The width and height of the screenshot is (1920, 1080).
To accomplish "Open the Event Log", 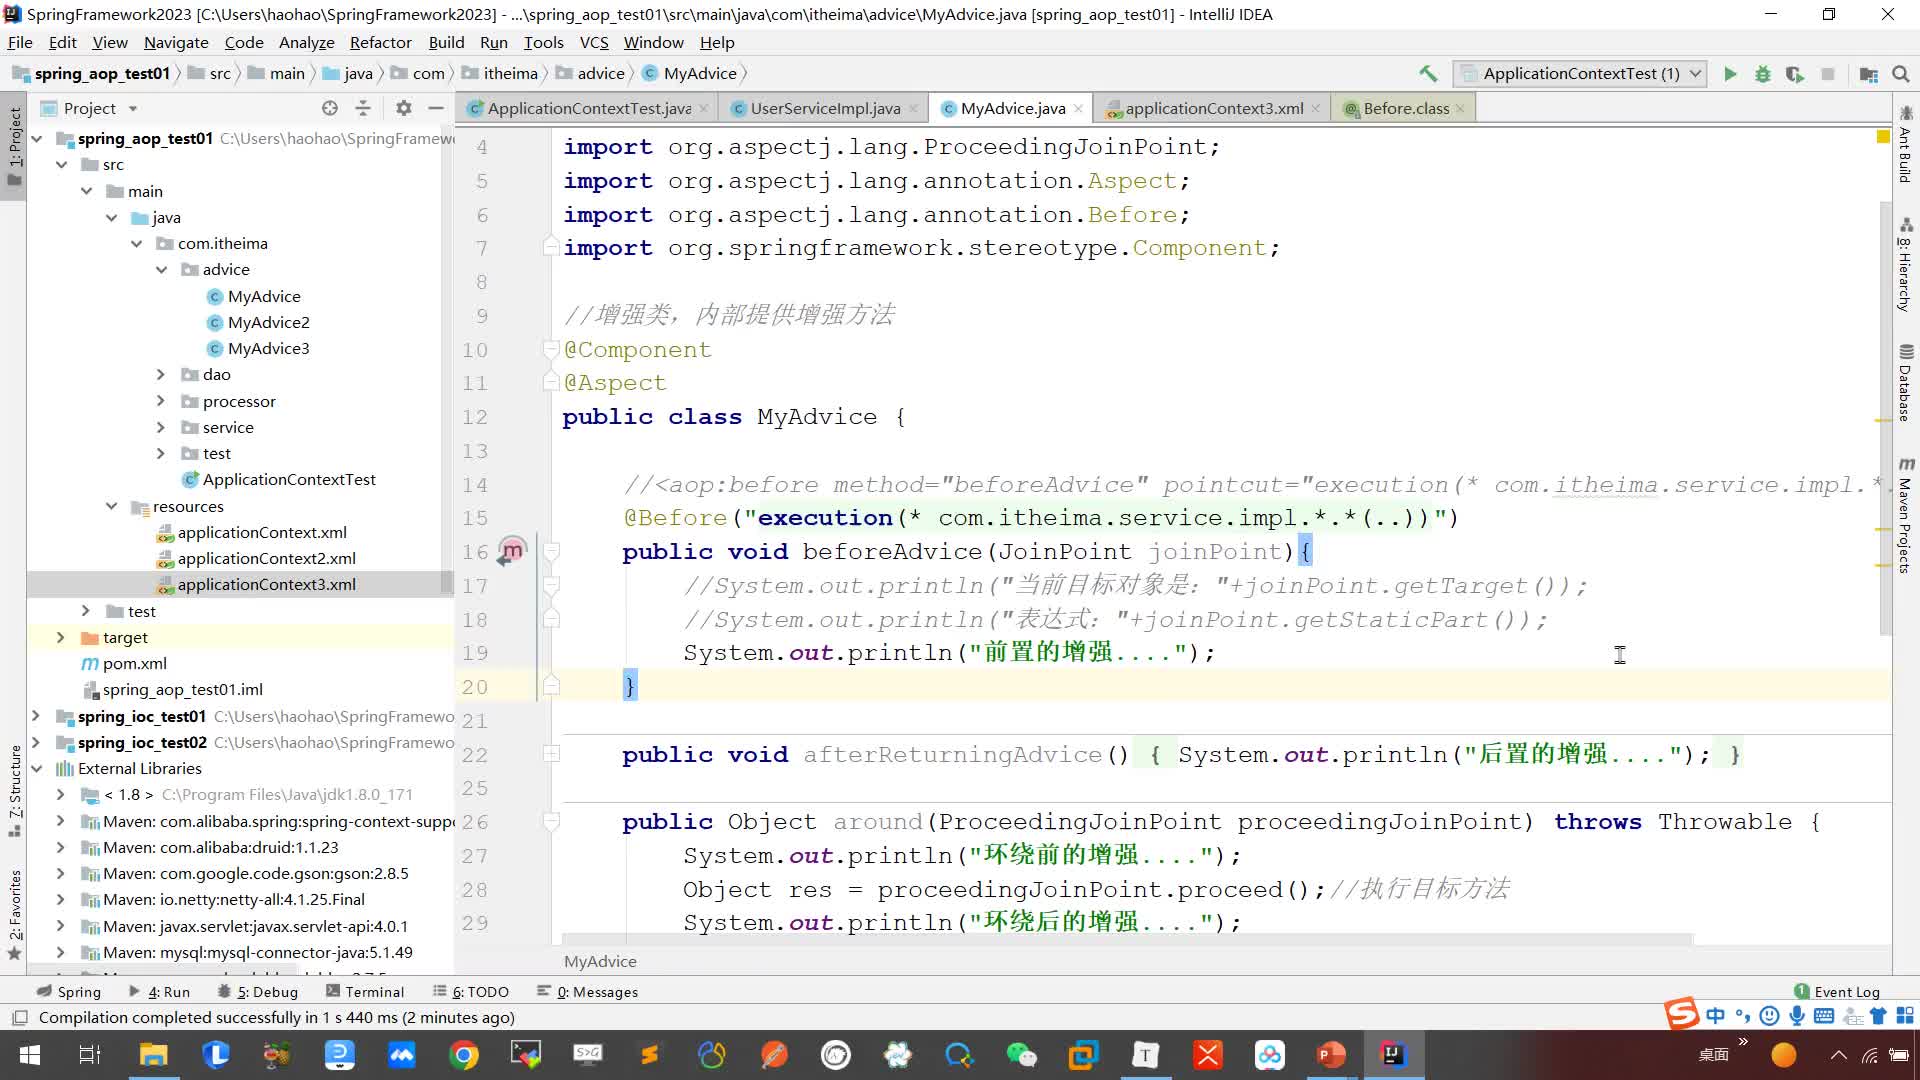I will pos(1837,992).
